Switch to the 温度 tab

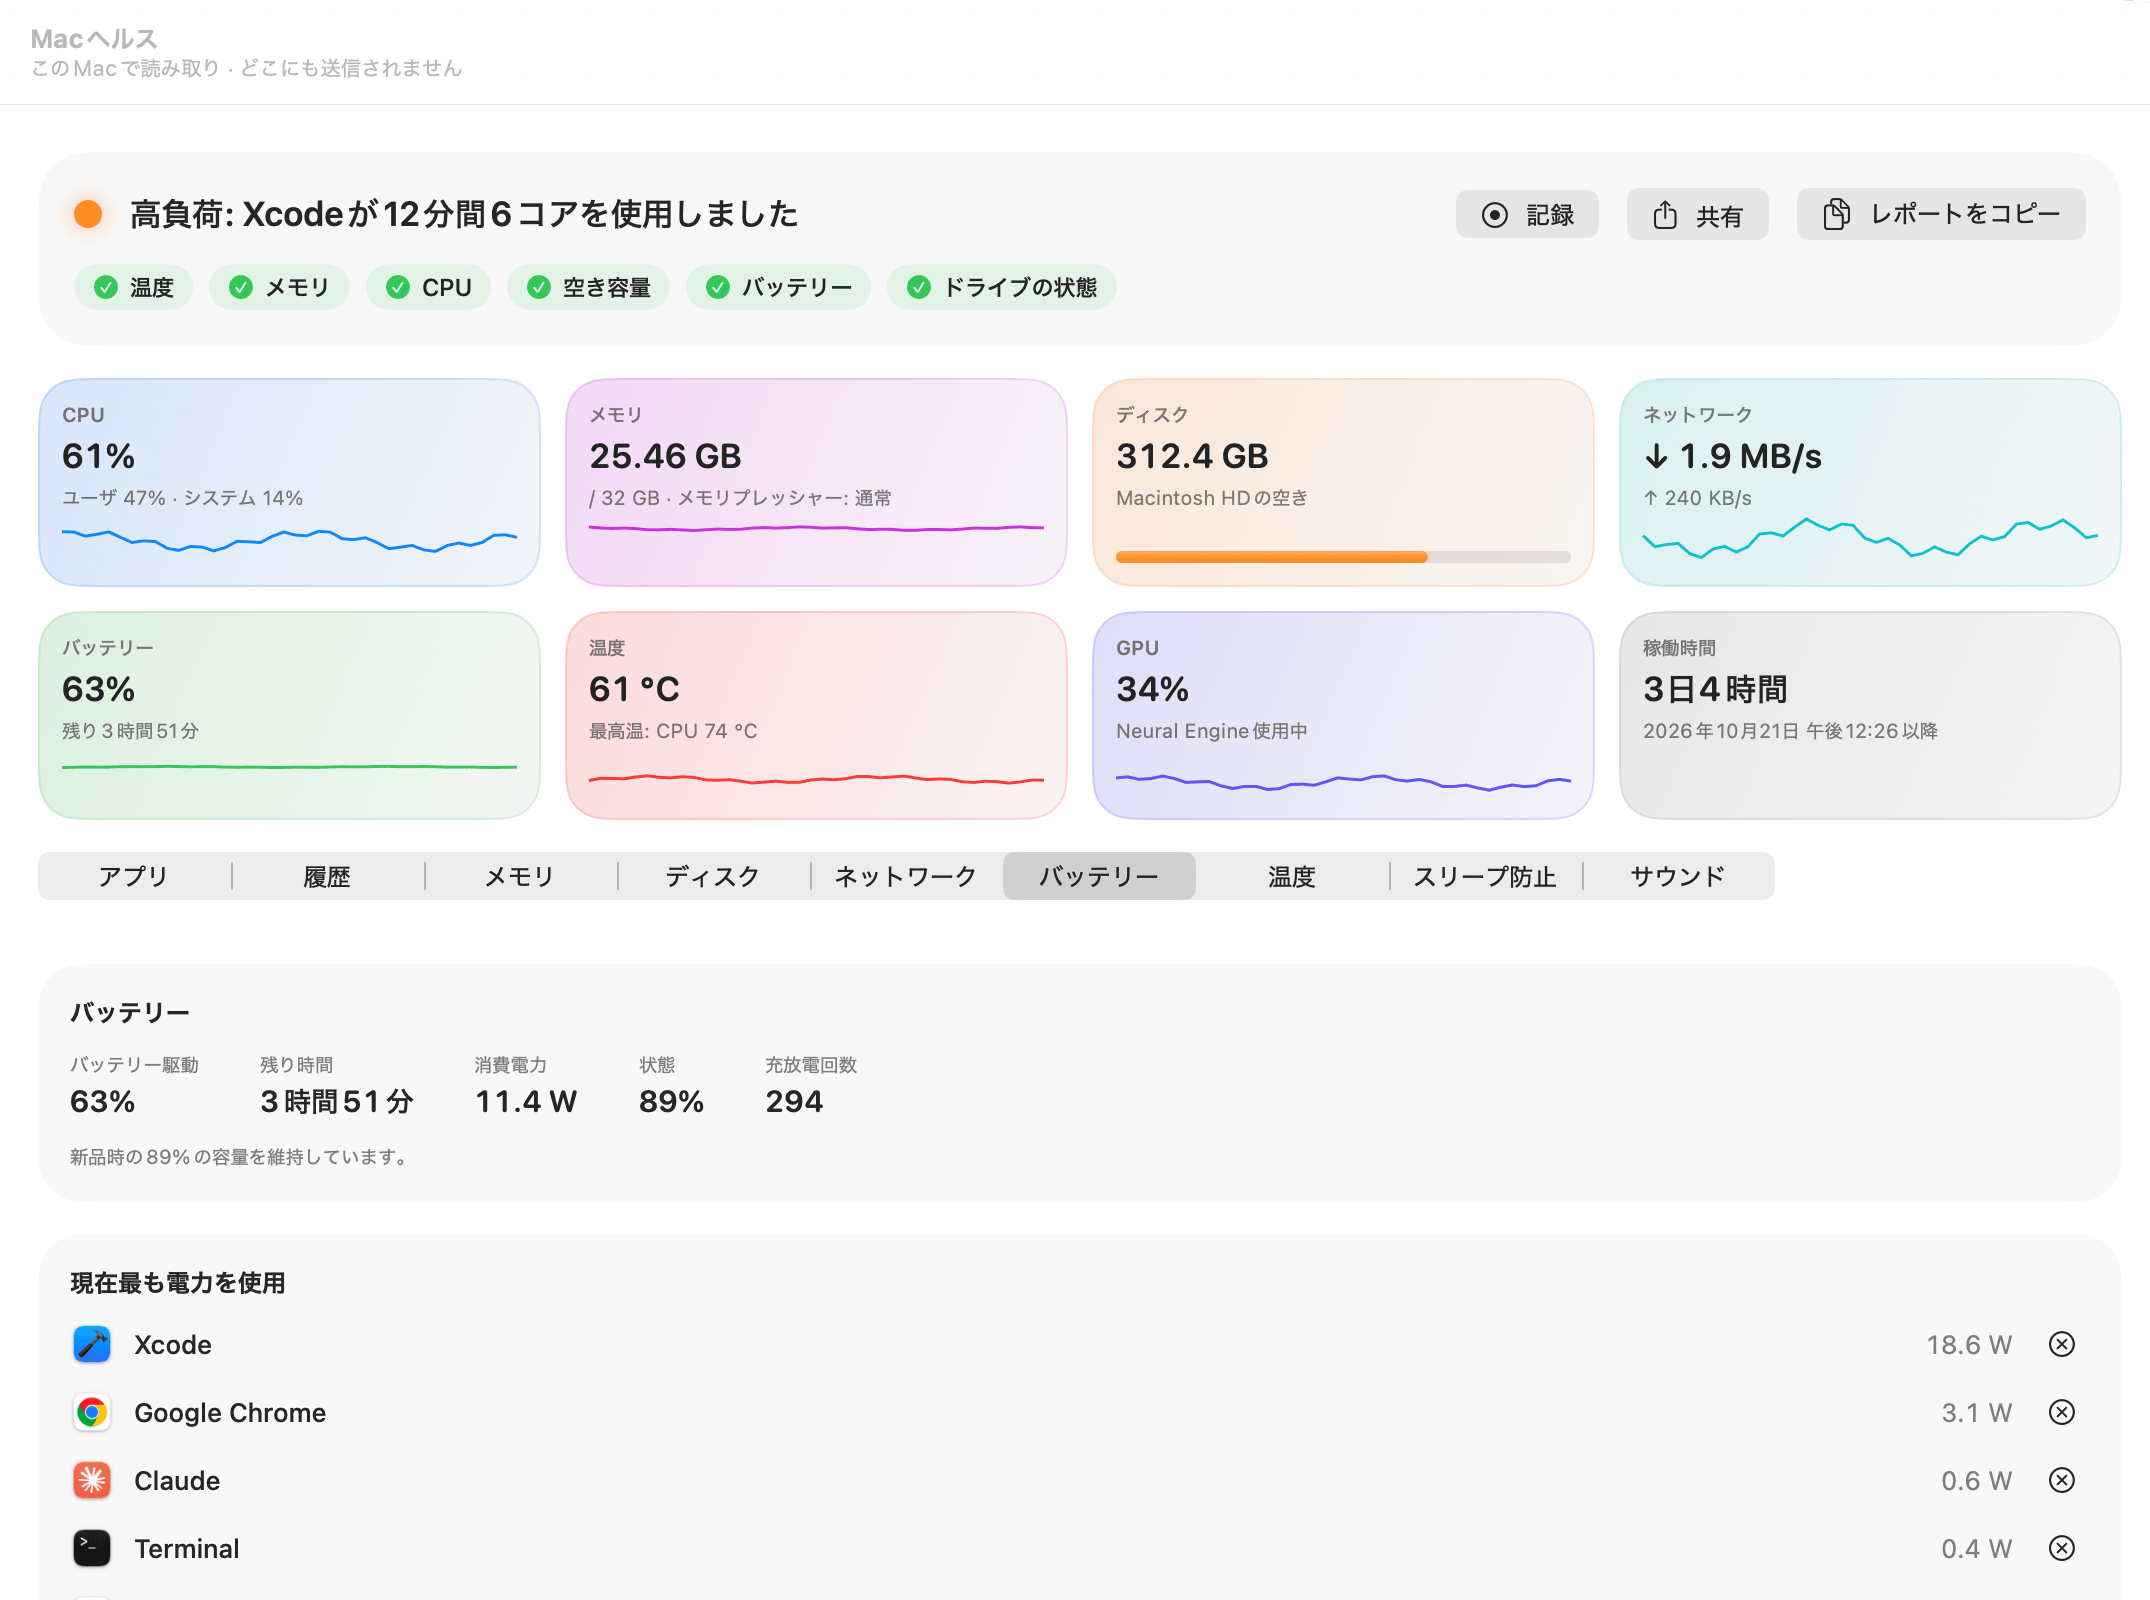1292,876
